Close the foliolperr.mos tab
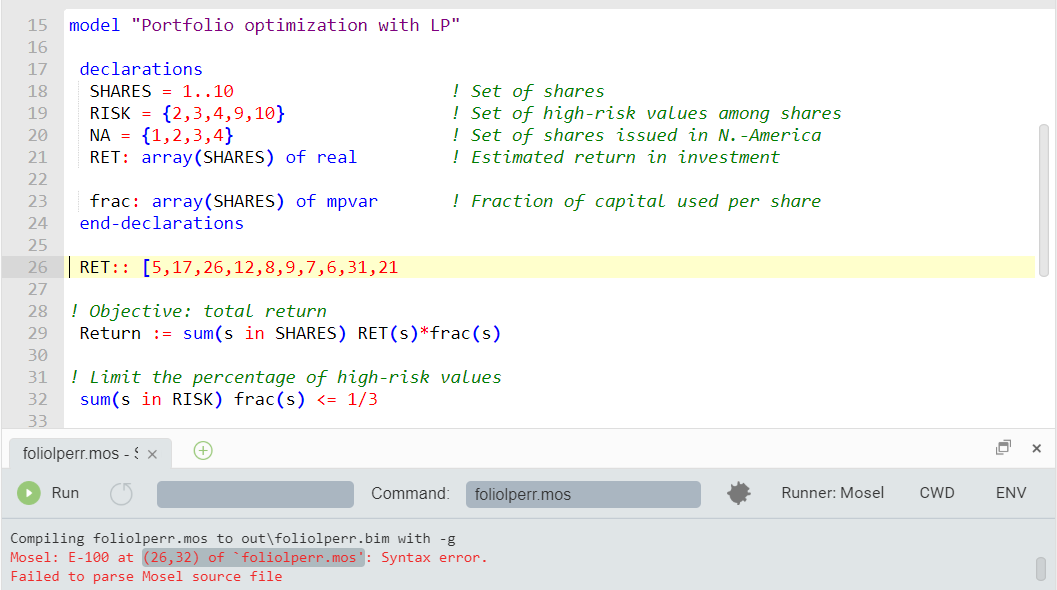1057x590 pixels. pos(152,452)
